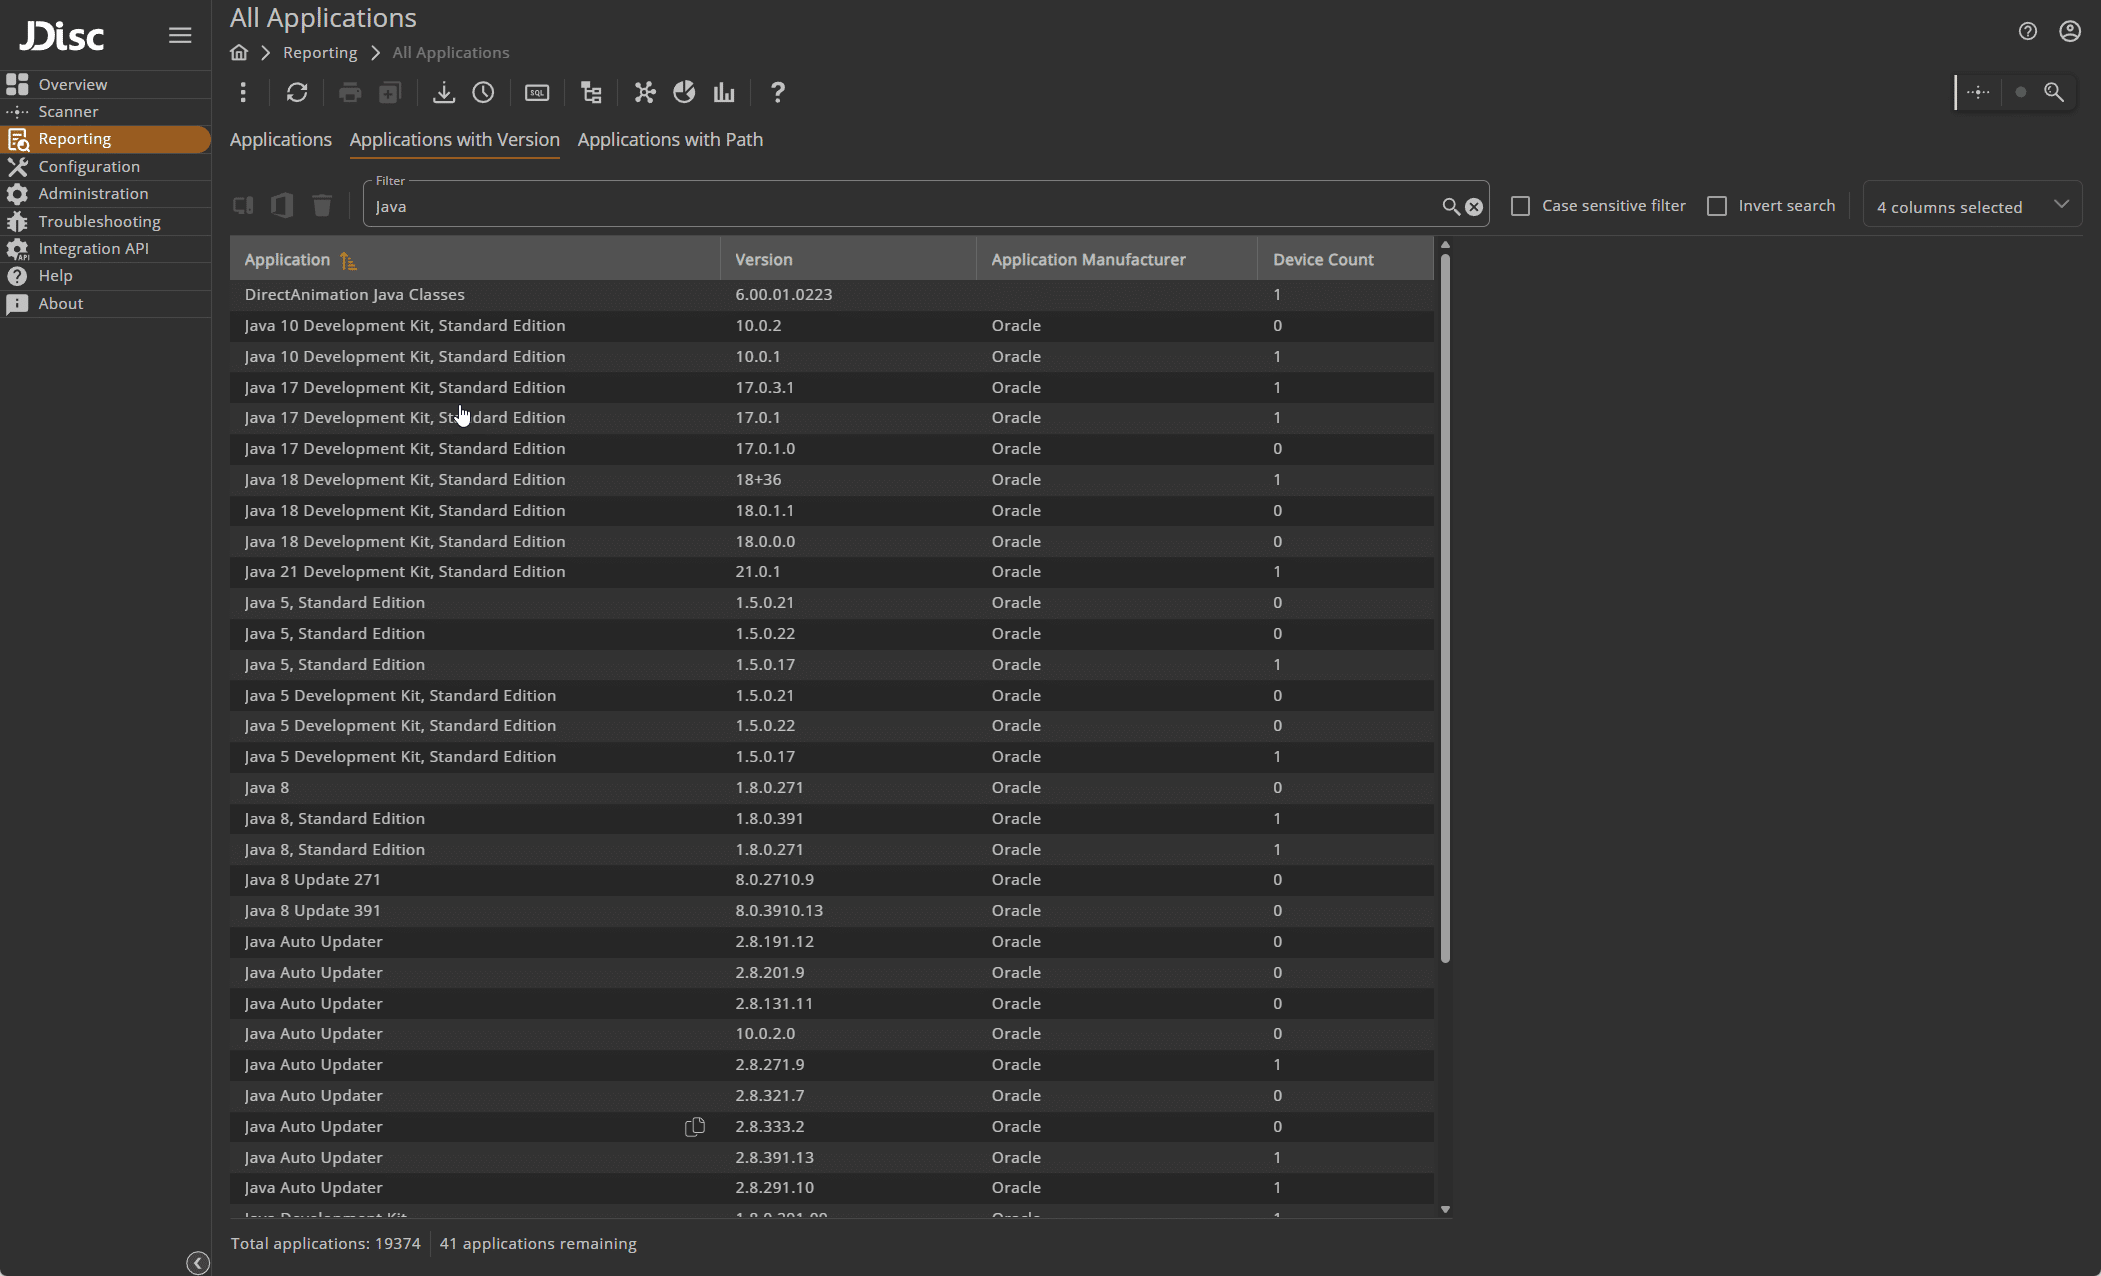Collapse sidebar with bottom chevron button
The height and width of the screenshot is (1276, 2101).
point(198,1263)
